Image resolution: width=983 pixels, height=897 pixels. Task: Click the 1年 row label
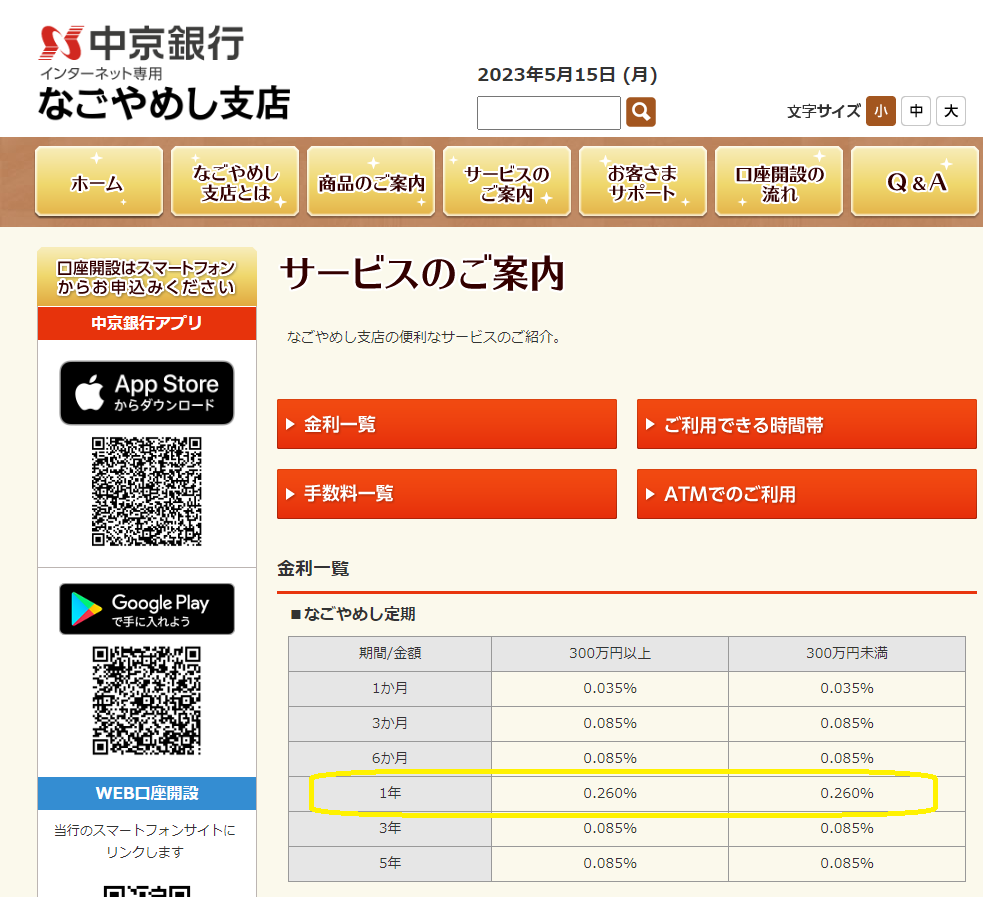[x=390, y=794]
